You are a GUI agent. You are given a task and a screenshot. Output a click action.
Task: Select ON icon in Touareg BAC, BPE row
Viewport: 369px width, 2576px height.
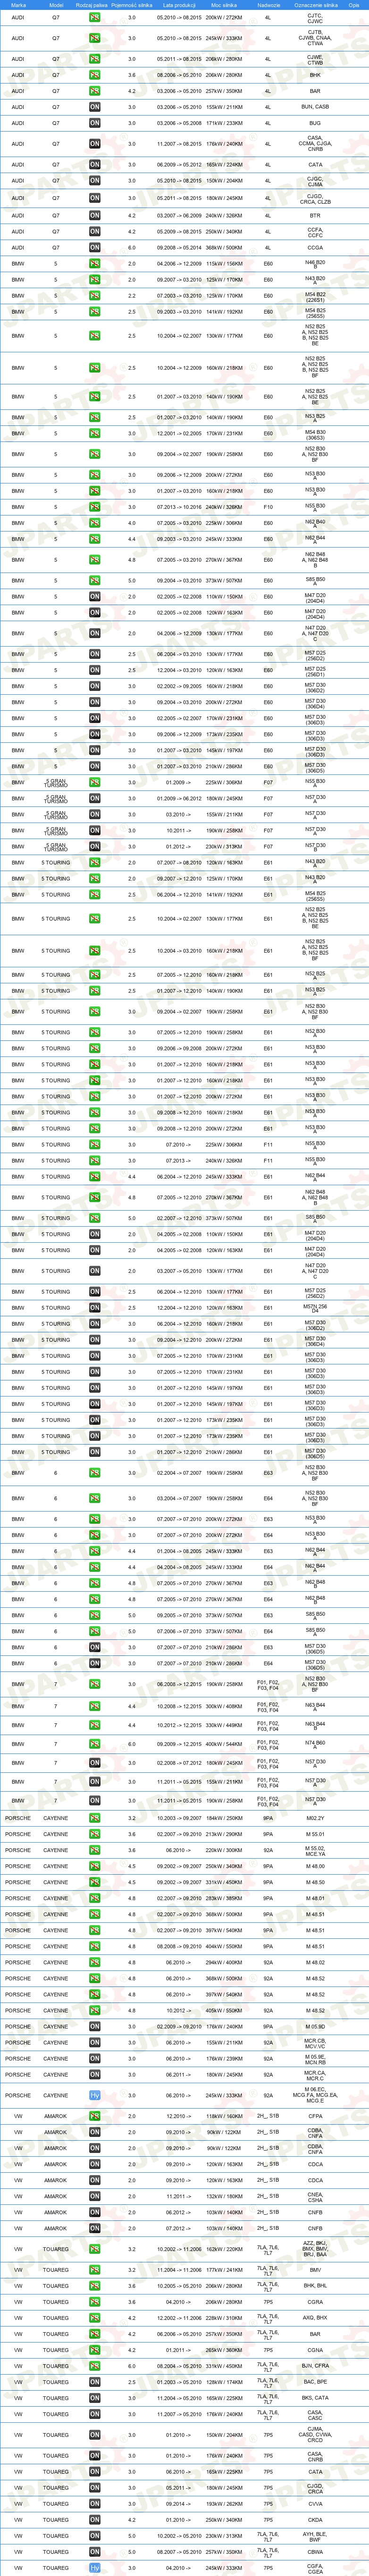(95, 2382)
